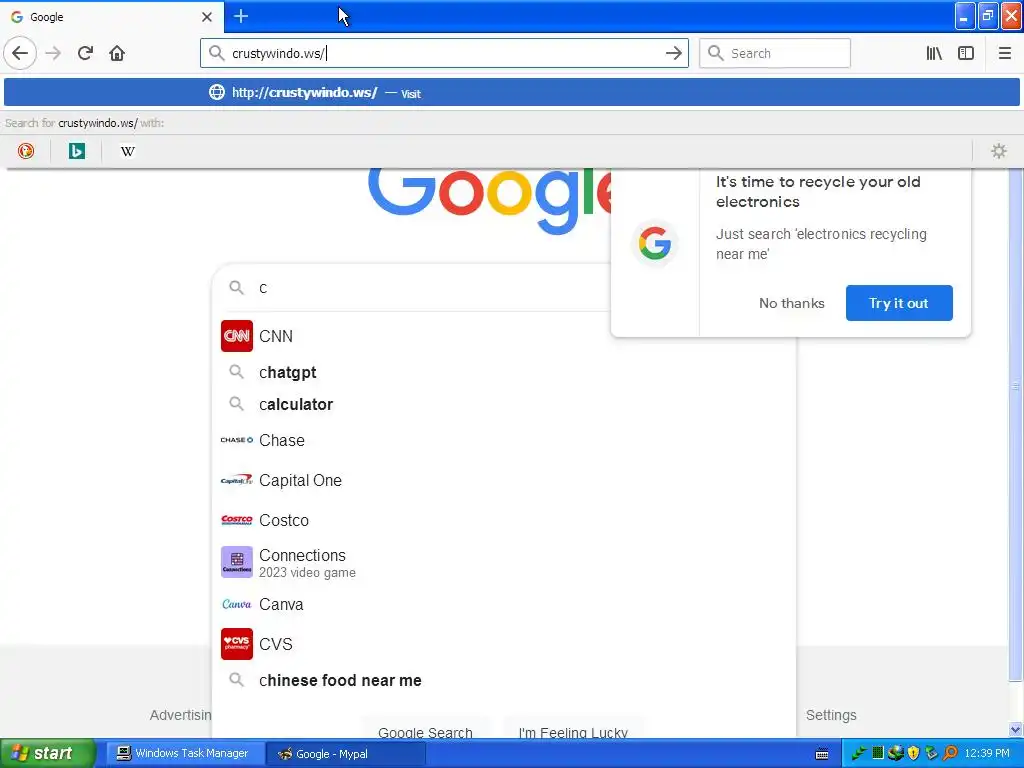Select the Chase suggestion
The height and width of the screenshot is (768, 1024).
pos(504,440)
